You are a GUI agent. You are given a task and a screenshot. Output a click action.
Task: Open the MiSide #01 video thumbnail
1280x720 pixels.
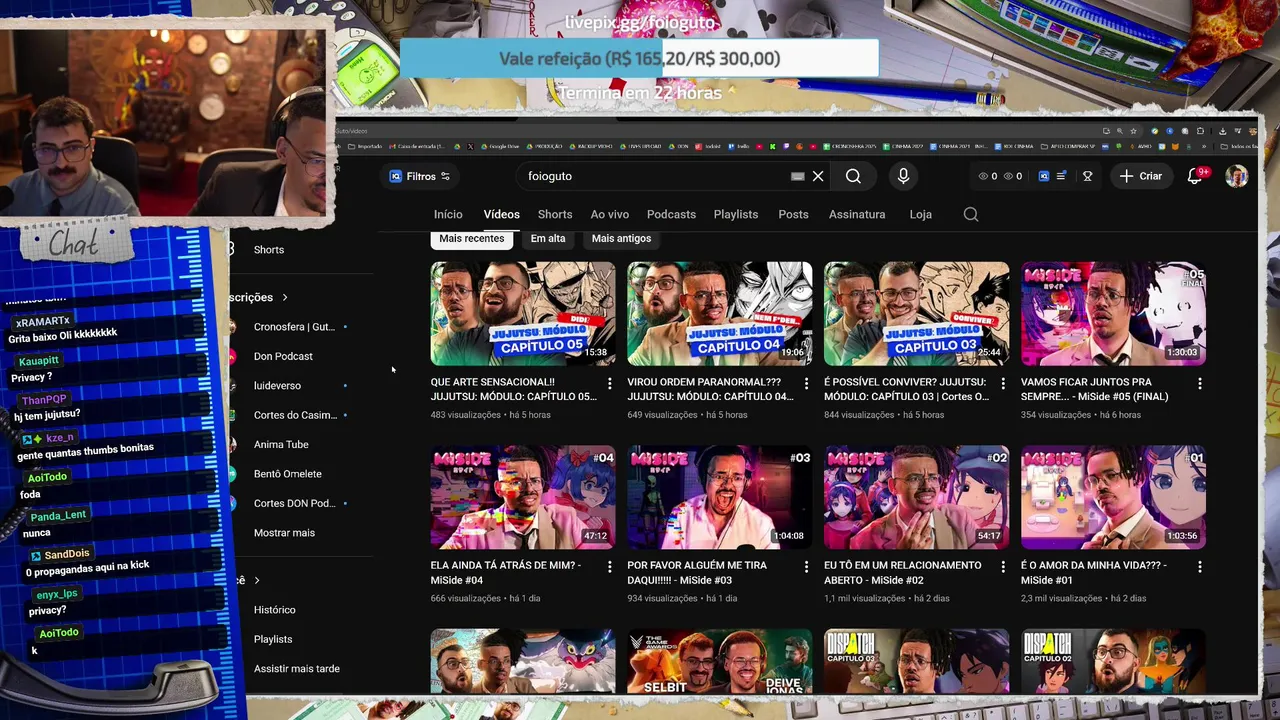(1113, 497)
